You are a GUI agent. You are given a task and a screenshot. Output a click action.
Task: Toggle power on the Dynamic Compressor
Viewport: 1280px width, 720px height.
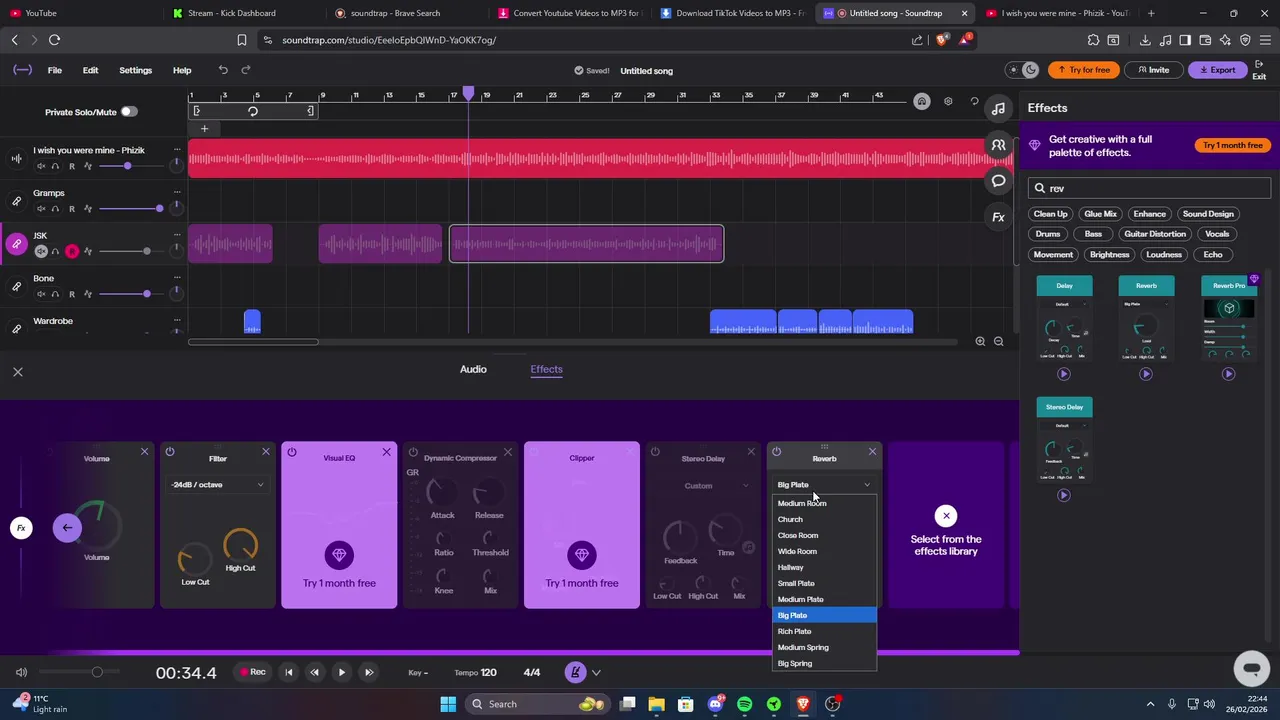coord(413,453)
